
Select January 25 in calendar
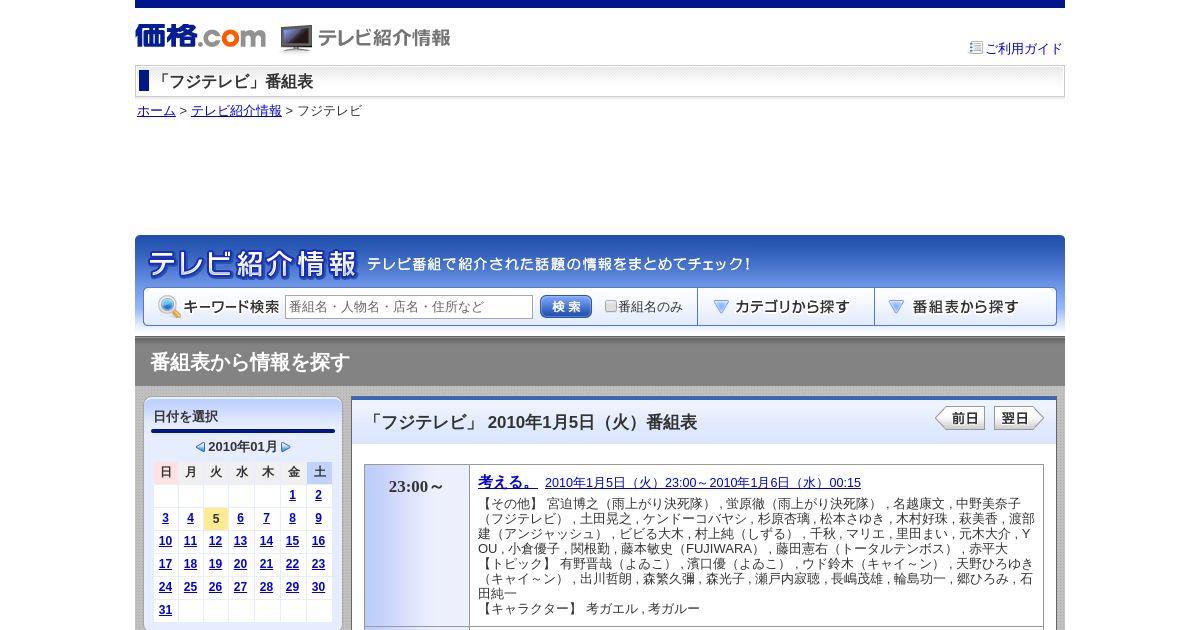click(x=191, y=587)
